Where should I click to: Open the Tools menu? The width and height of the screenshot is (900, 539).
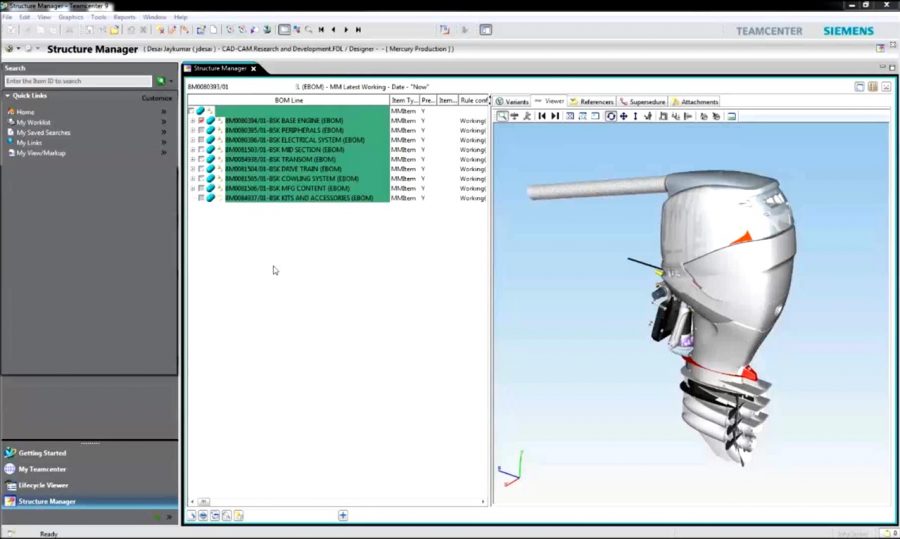click(x=98, y=17)
